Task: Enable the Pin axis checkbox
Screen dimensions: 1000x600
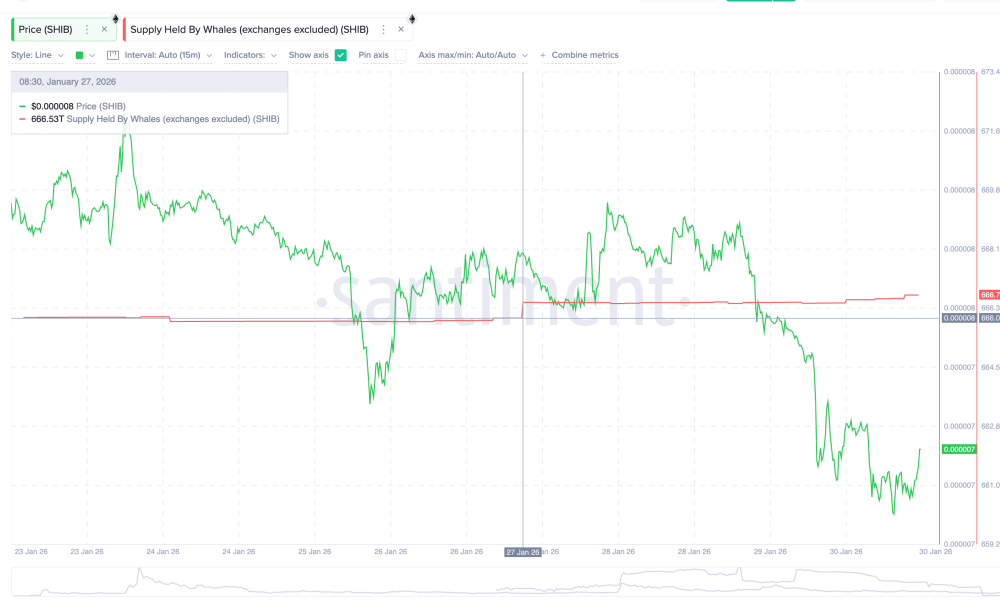Action: pyautogui.click(x=400, y=55)
